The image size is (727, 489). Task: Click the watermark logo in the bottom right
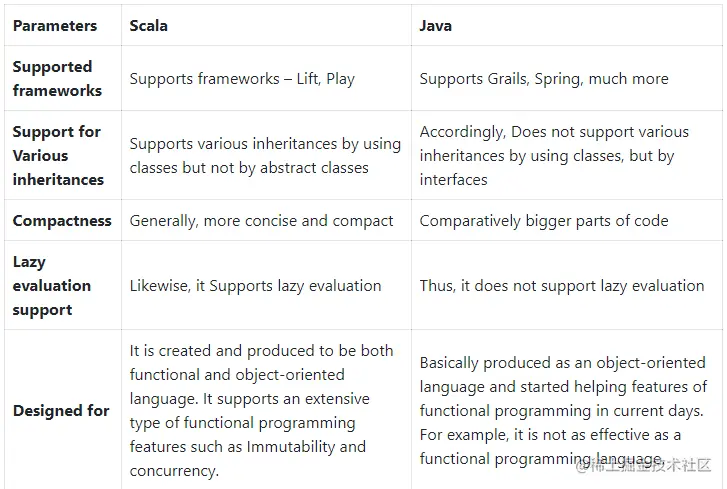[x=643, y=465]
